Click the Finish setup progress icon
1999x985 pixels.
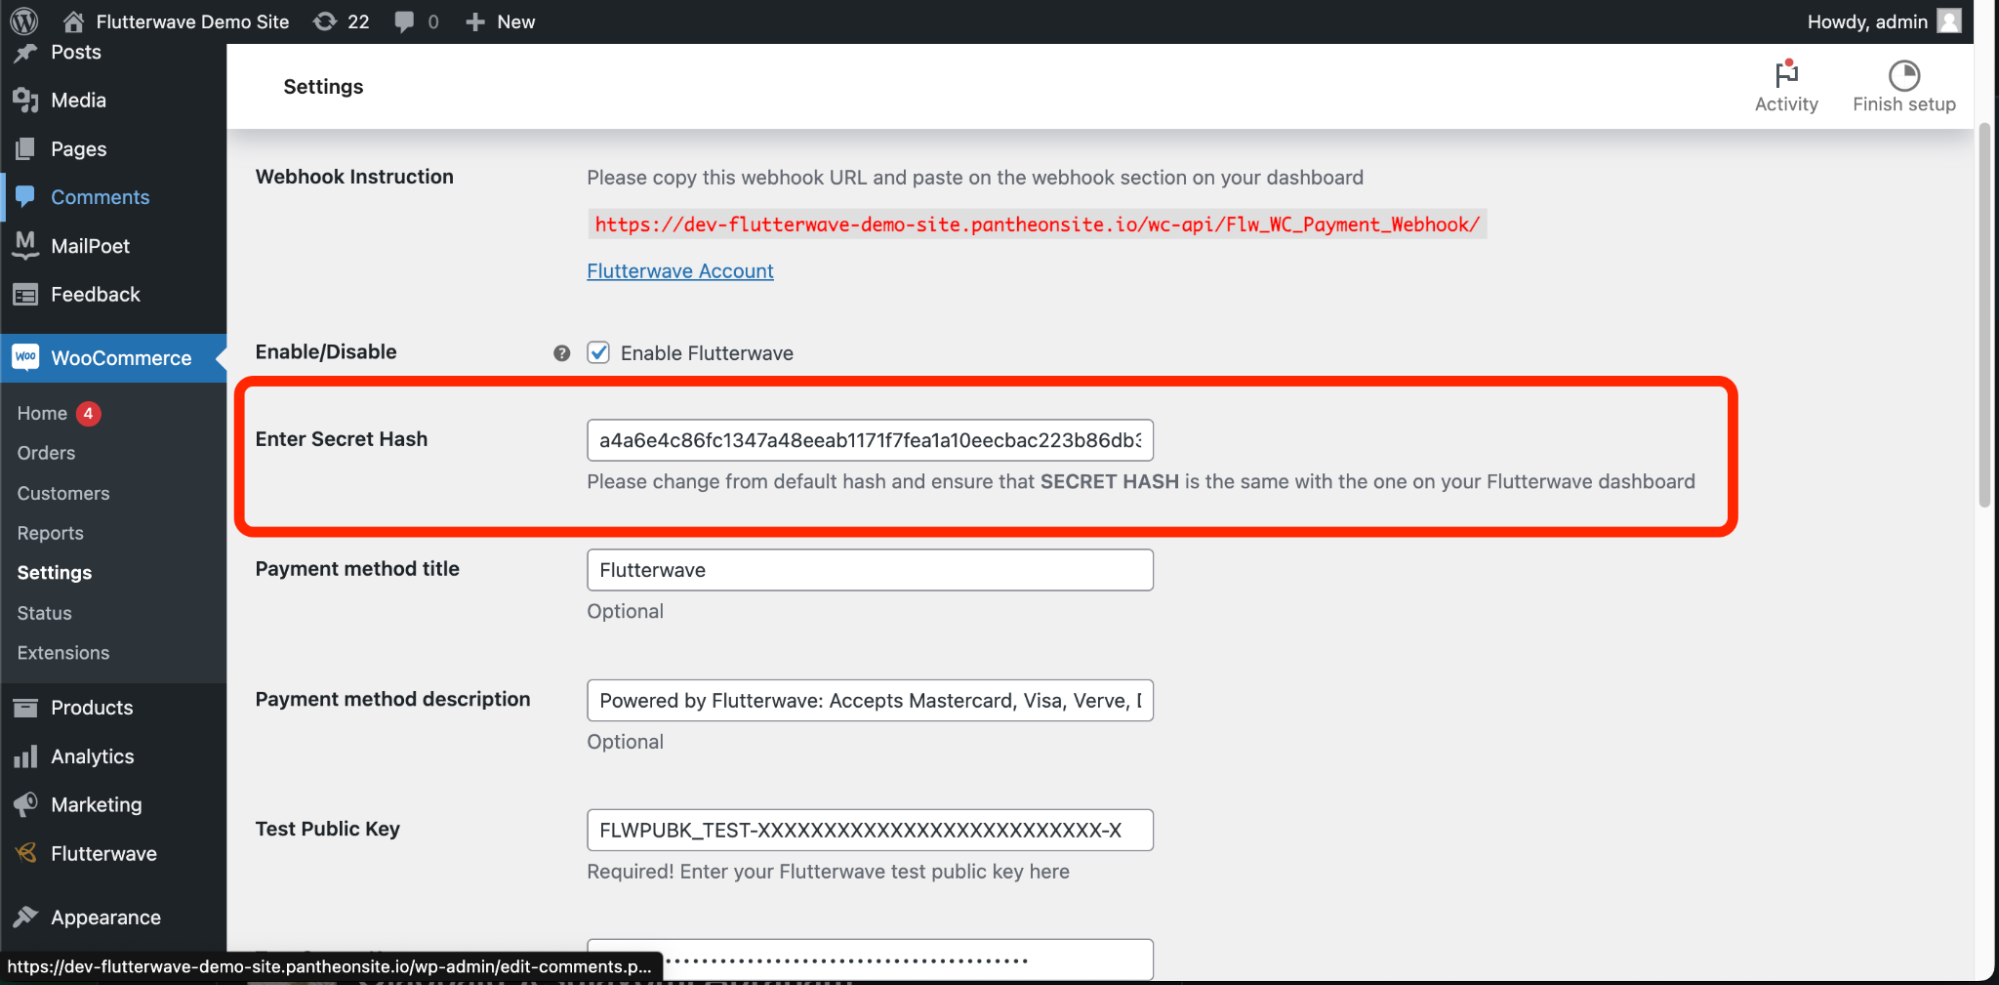click(x=1904, y=75)
